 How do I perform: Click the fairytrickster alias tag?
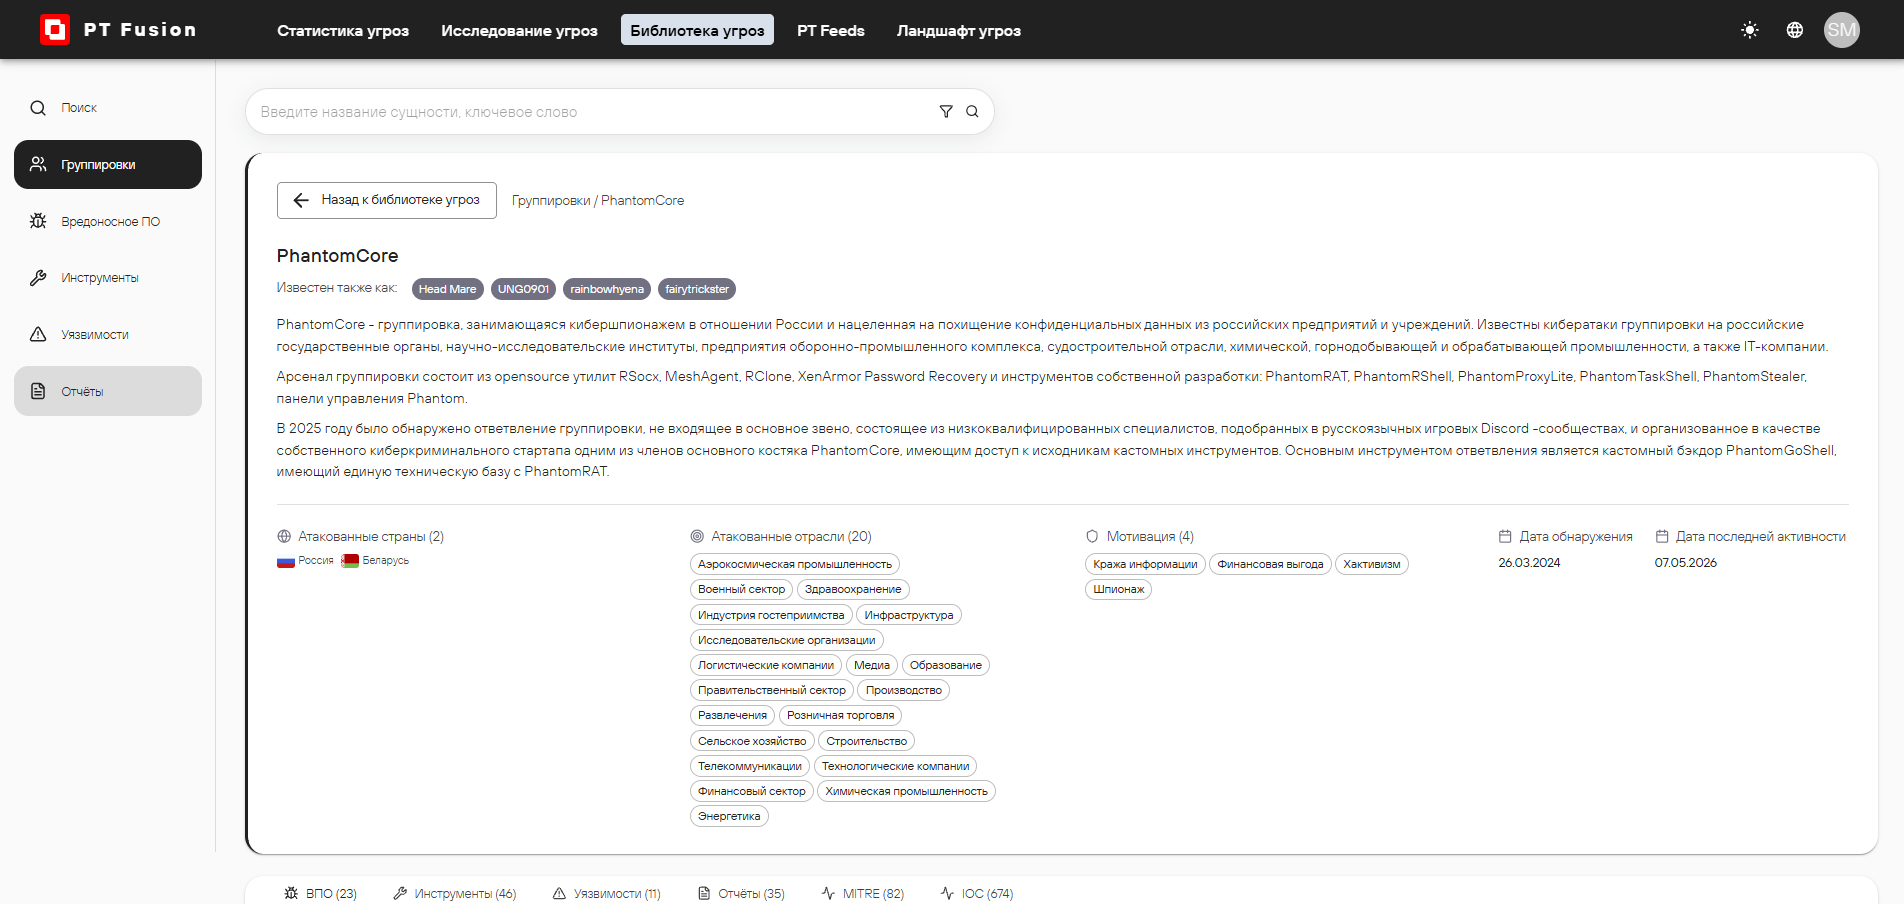[x=697, y=289]
